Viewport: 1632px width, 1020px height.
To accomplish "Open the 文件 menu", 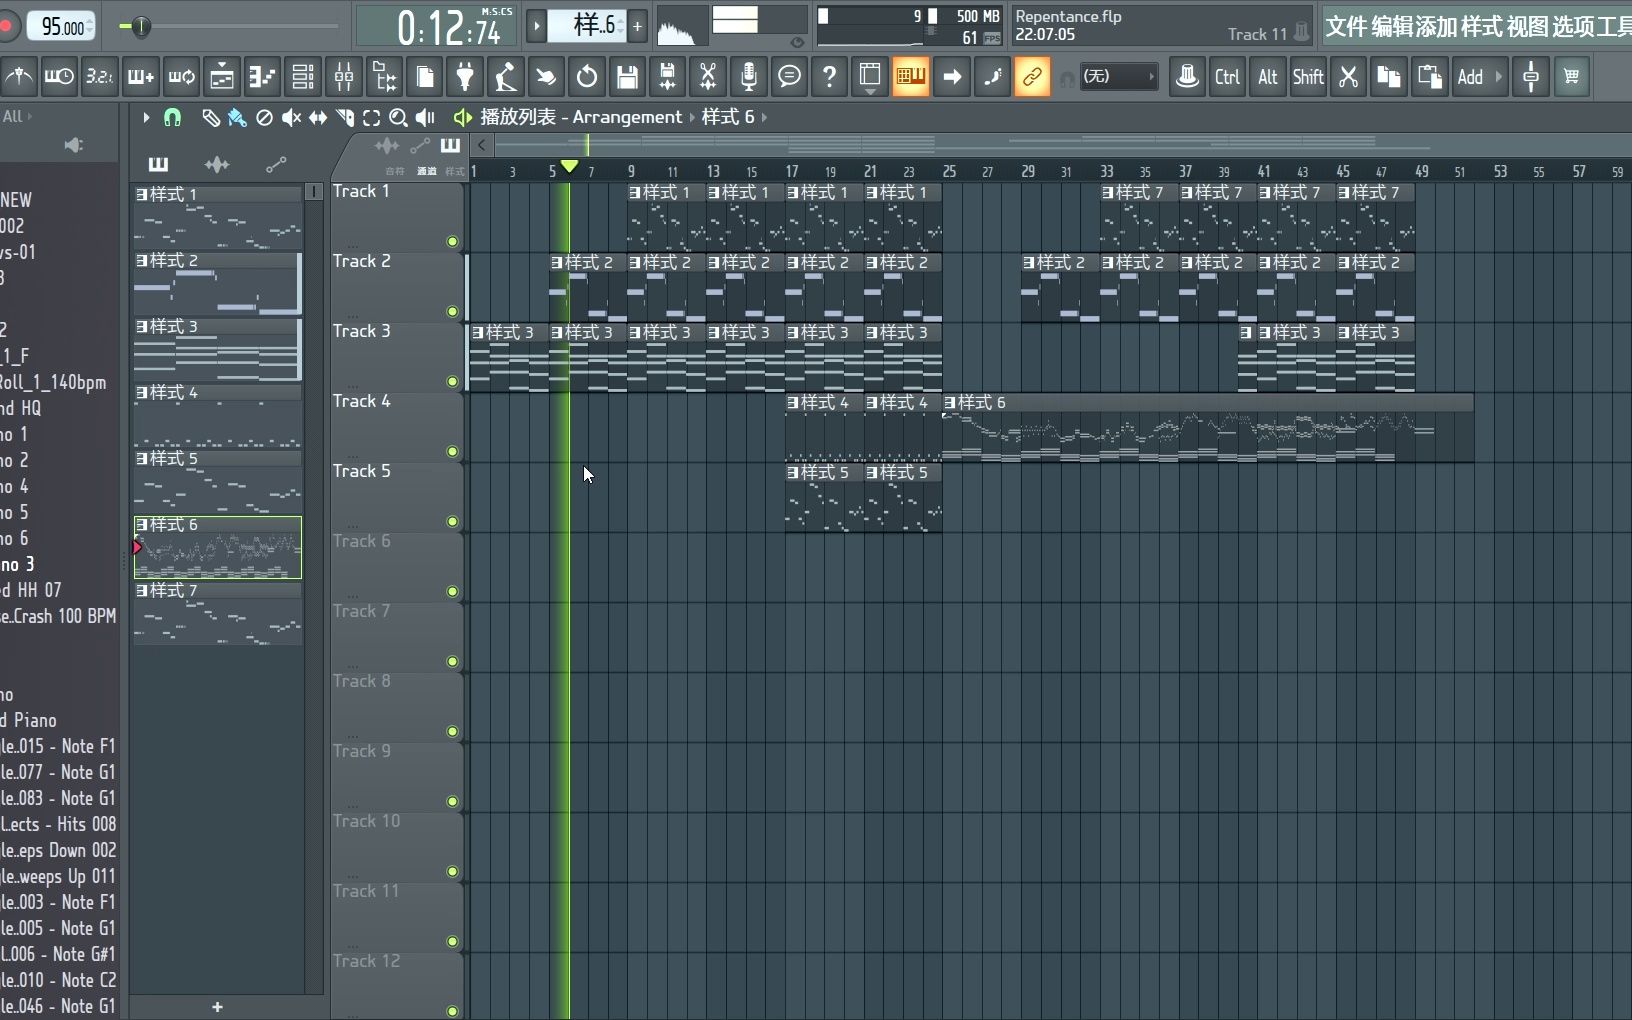I will coord(1346,27).
